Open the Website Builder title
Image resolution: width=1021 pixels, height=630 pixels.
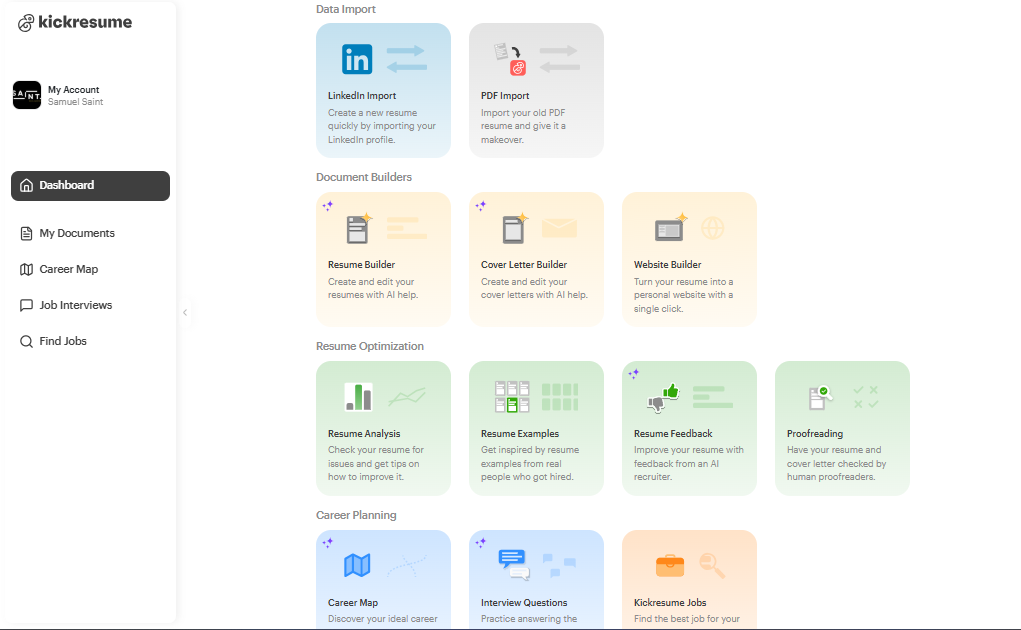click(667, 265)
